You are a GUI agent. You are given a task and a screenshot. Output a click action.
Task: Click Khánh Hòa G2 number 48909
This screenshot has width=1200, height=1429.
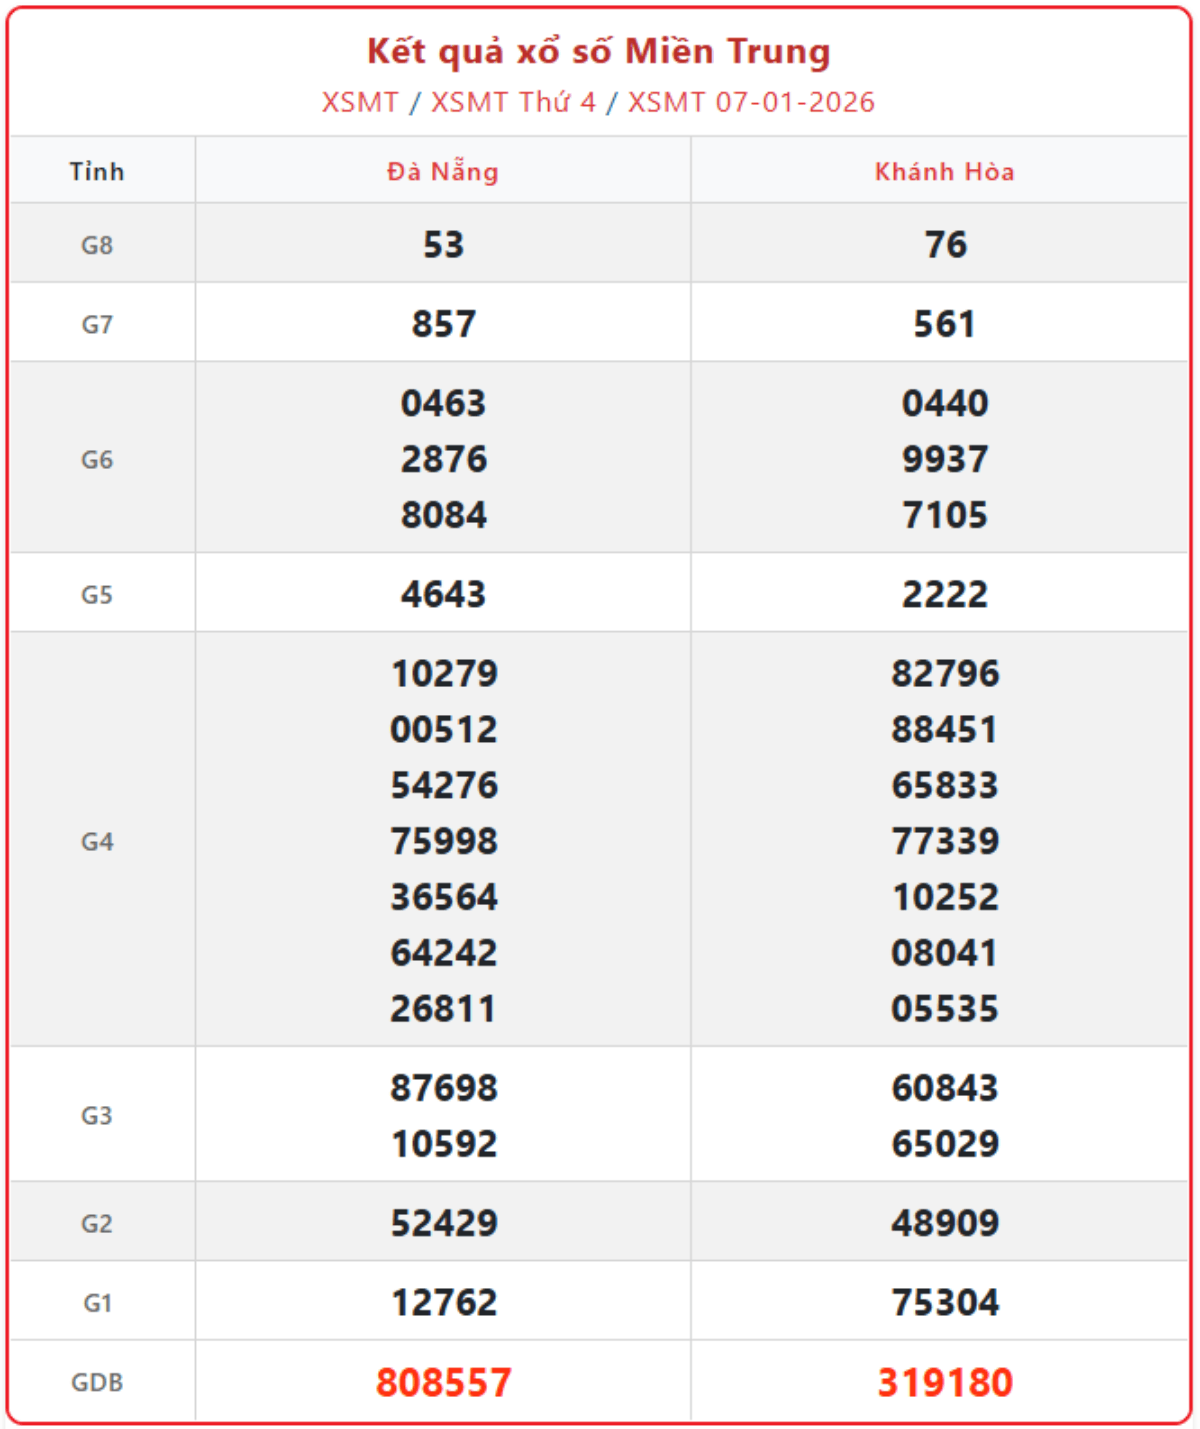pyautogui.click(x=945, y=1223)
